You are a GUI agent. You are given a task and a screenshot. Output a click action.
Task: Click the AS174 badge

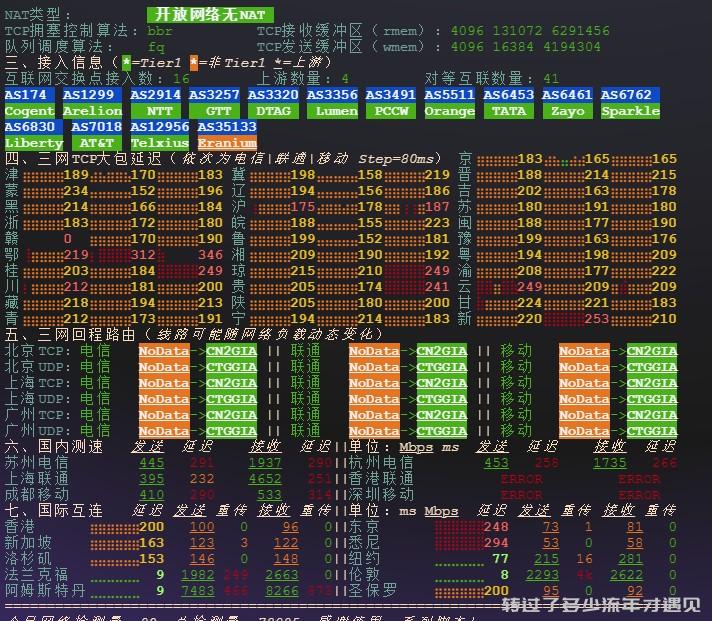point(30,95)
